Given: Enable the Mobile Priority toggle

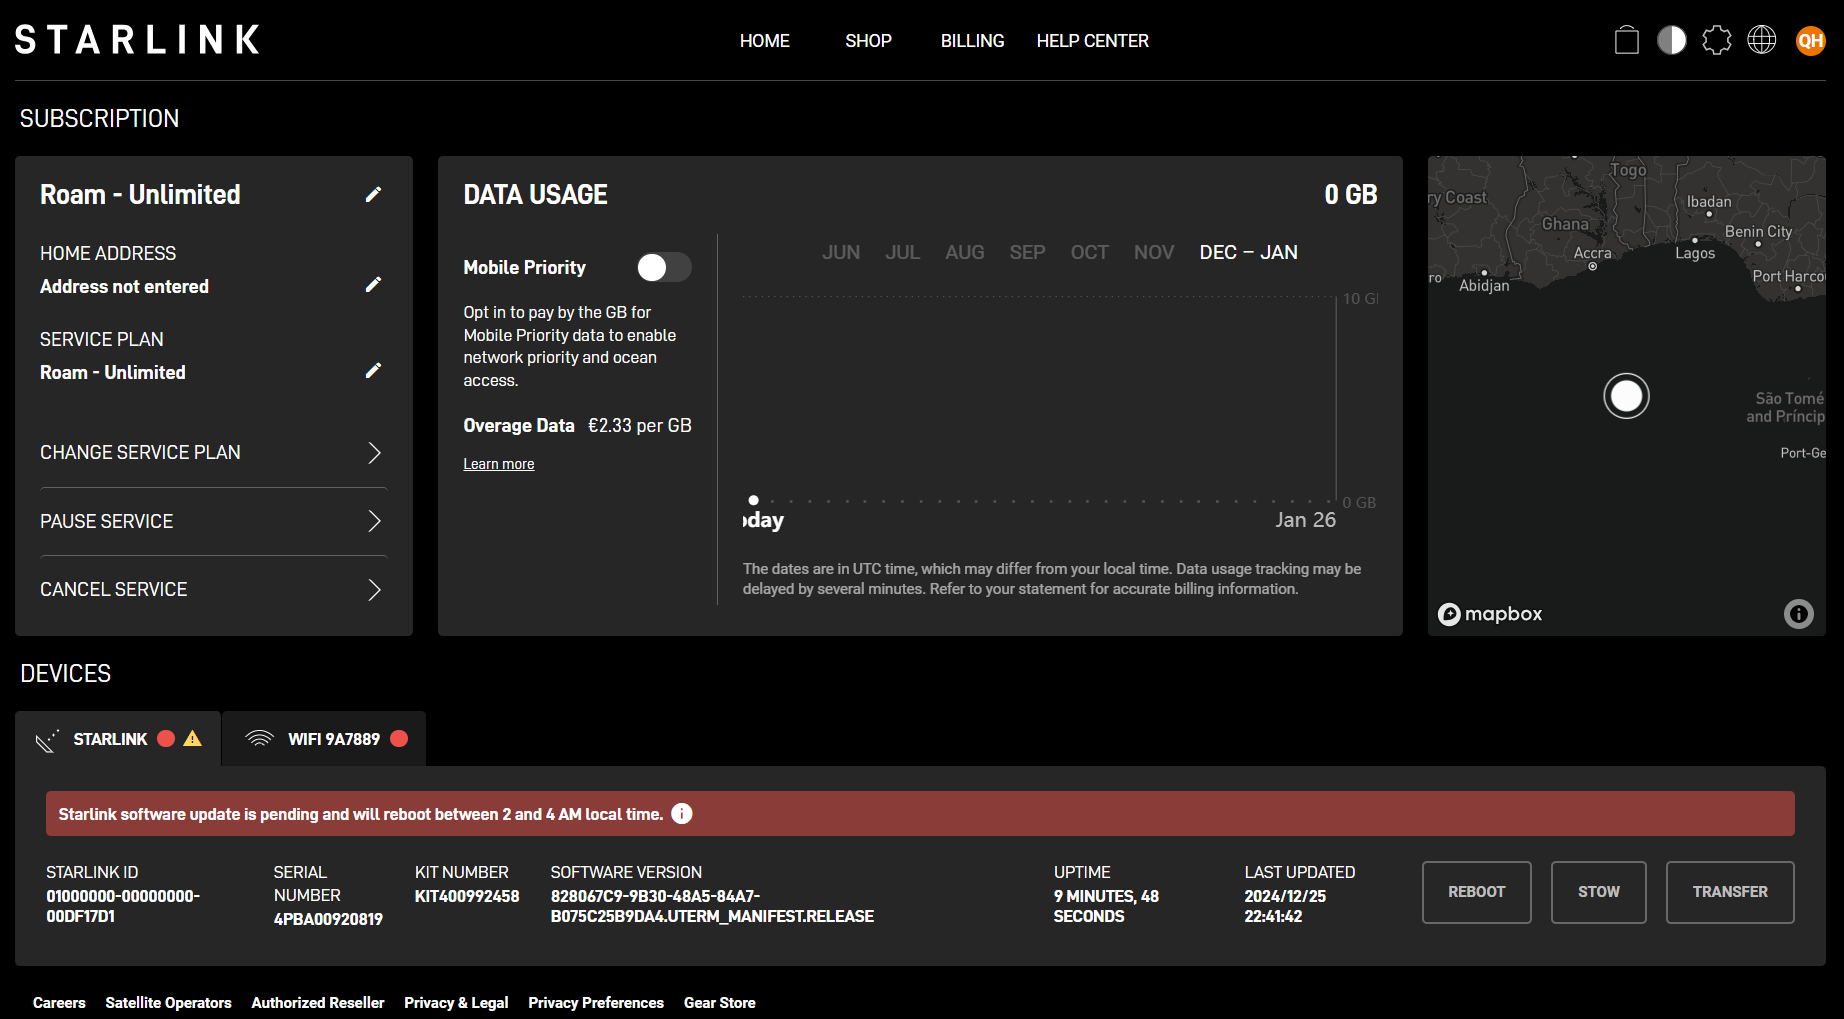Looking at the screenshot, I should pos(664,267).
